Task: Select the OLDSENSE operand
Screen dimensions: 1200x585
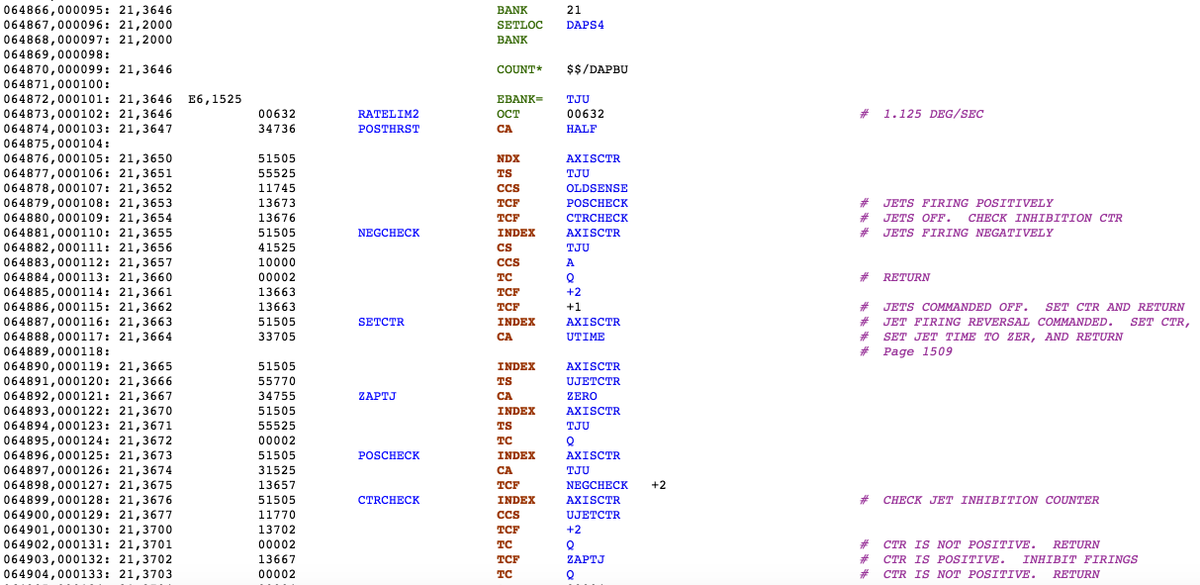Action: pos(597,188)
